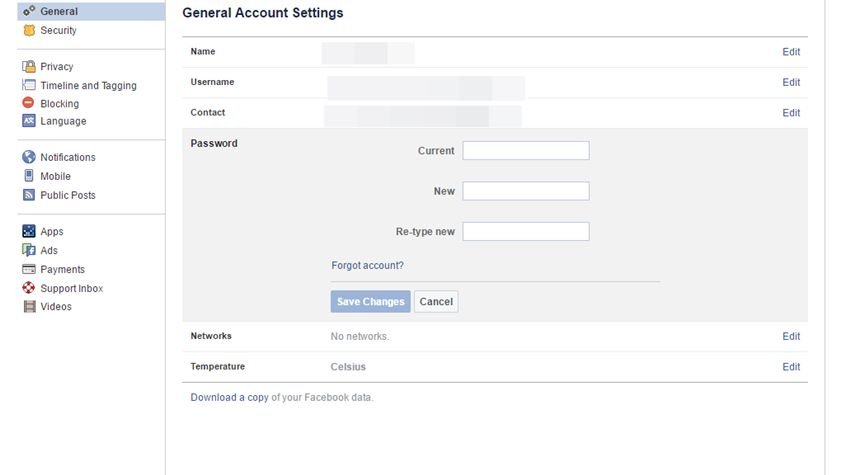
Task: Click the Support Inbox lifebuoy icon
Action: point(29,288)
